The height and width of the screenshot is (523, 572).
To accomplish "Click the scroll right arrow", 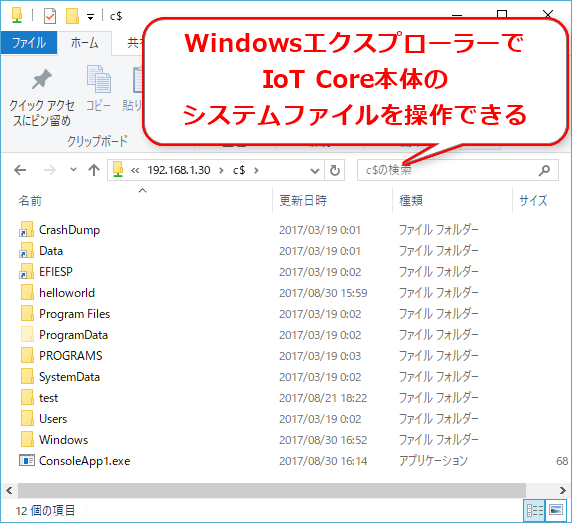I will click(563, 491).
